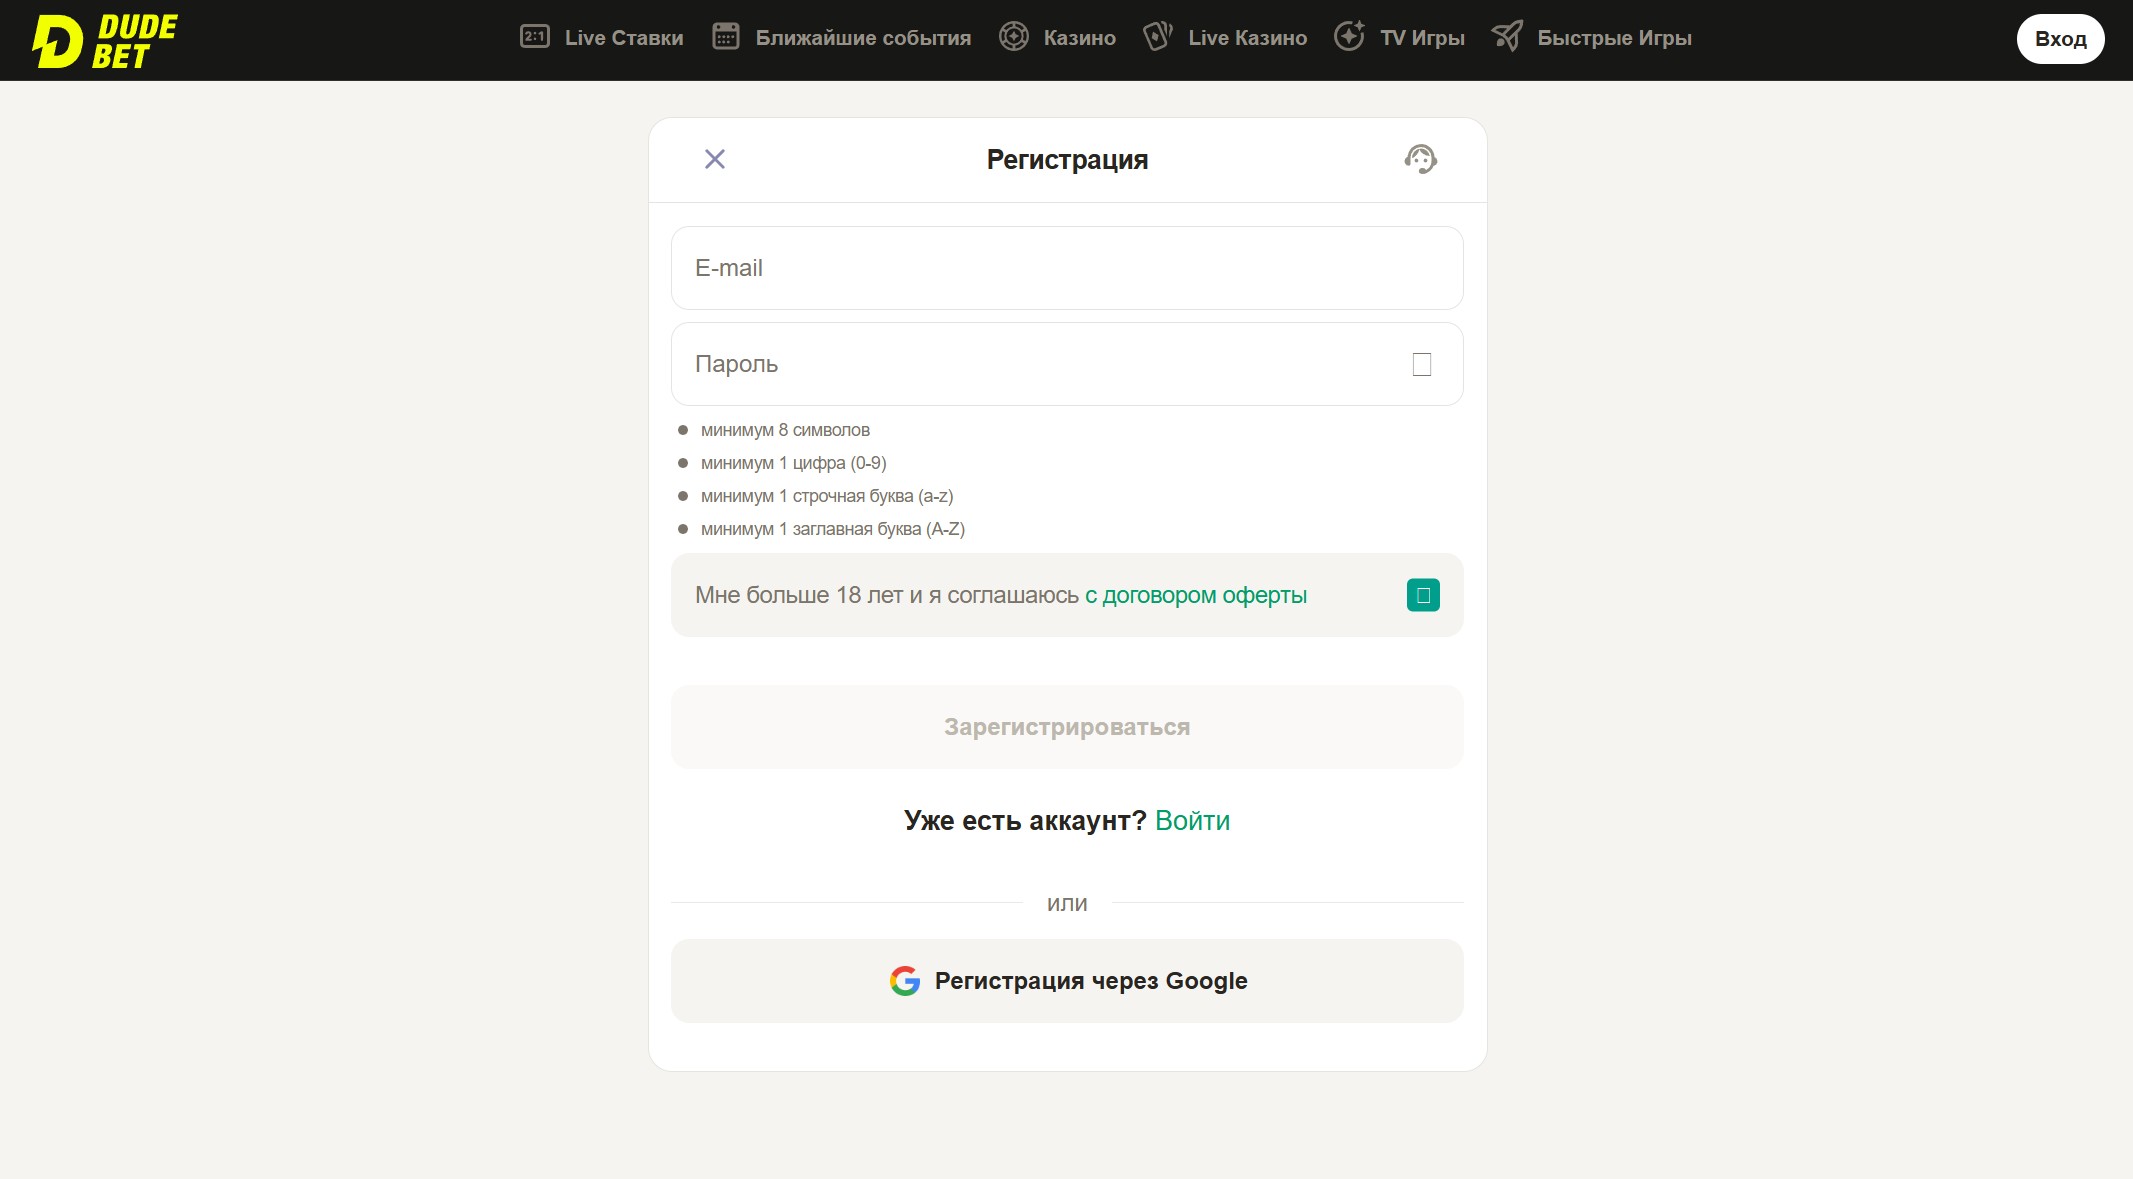2133x1179 pixels.
Task: Click the Зарегистрироваться button
Action: pos(1067,727)
